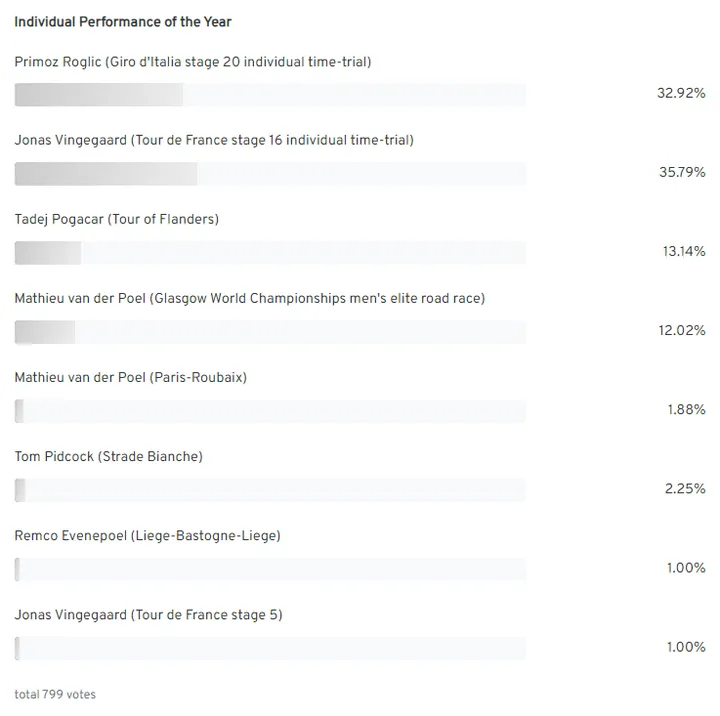This screenshot has width=720, height=716.
Task: Click the 12.02% result figure
Action: click(681, 330)
